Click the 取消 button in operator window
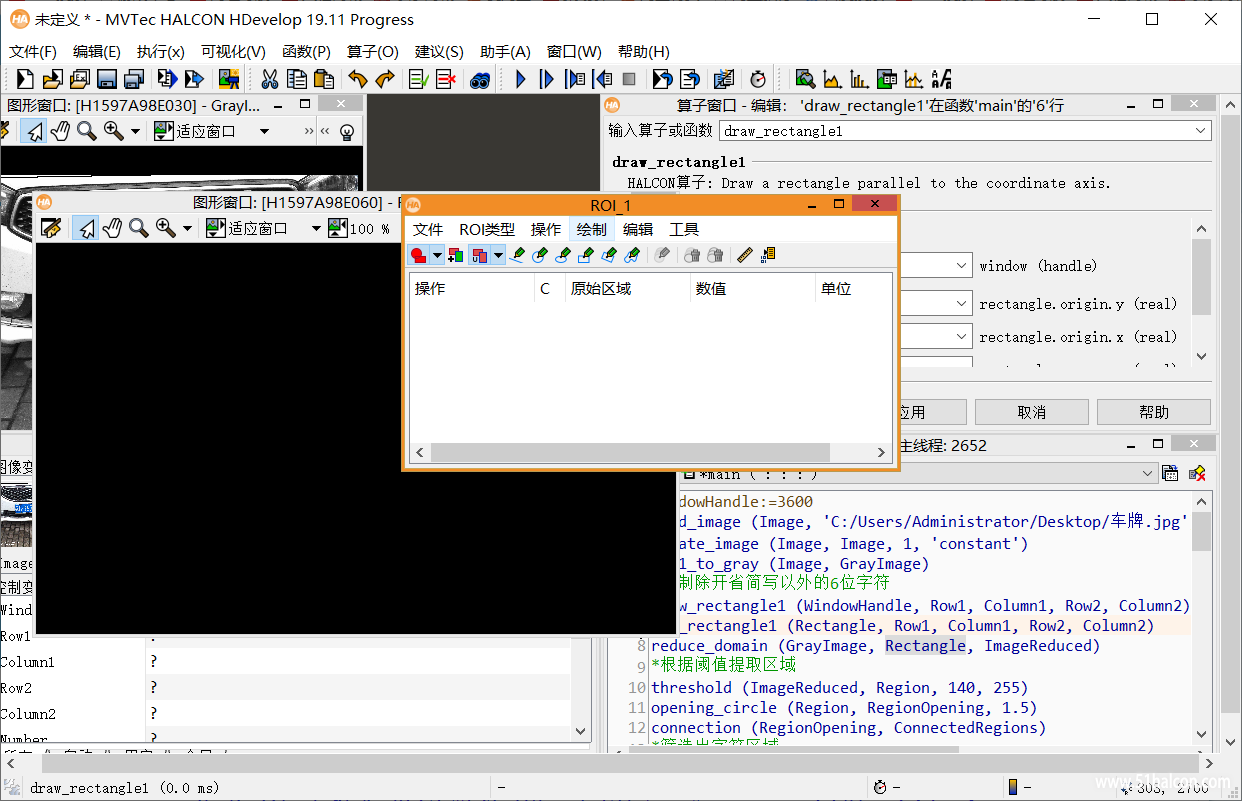Image resolution: width=1242 pixels, height=801 pixels. point(1031,412)
